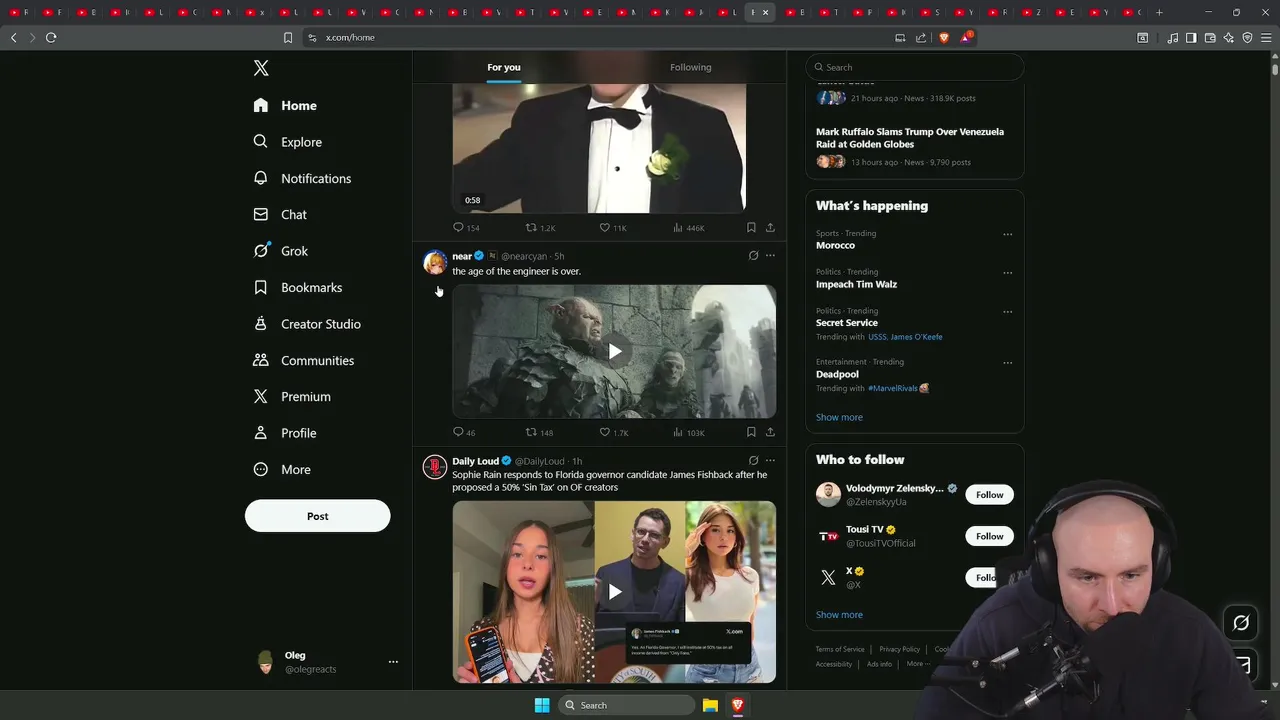Follow Volodymyr Zelenskyy
The width and height of the screenshot is (1280, 720).
[989, 495]
